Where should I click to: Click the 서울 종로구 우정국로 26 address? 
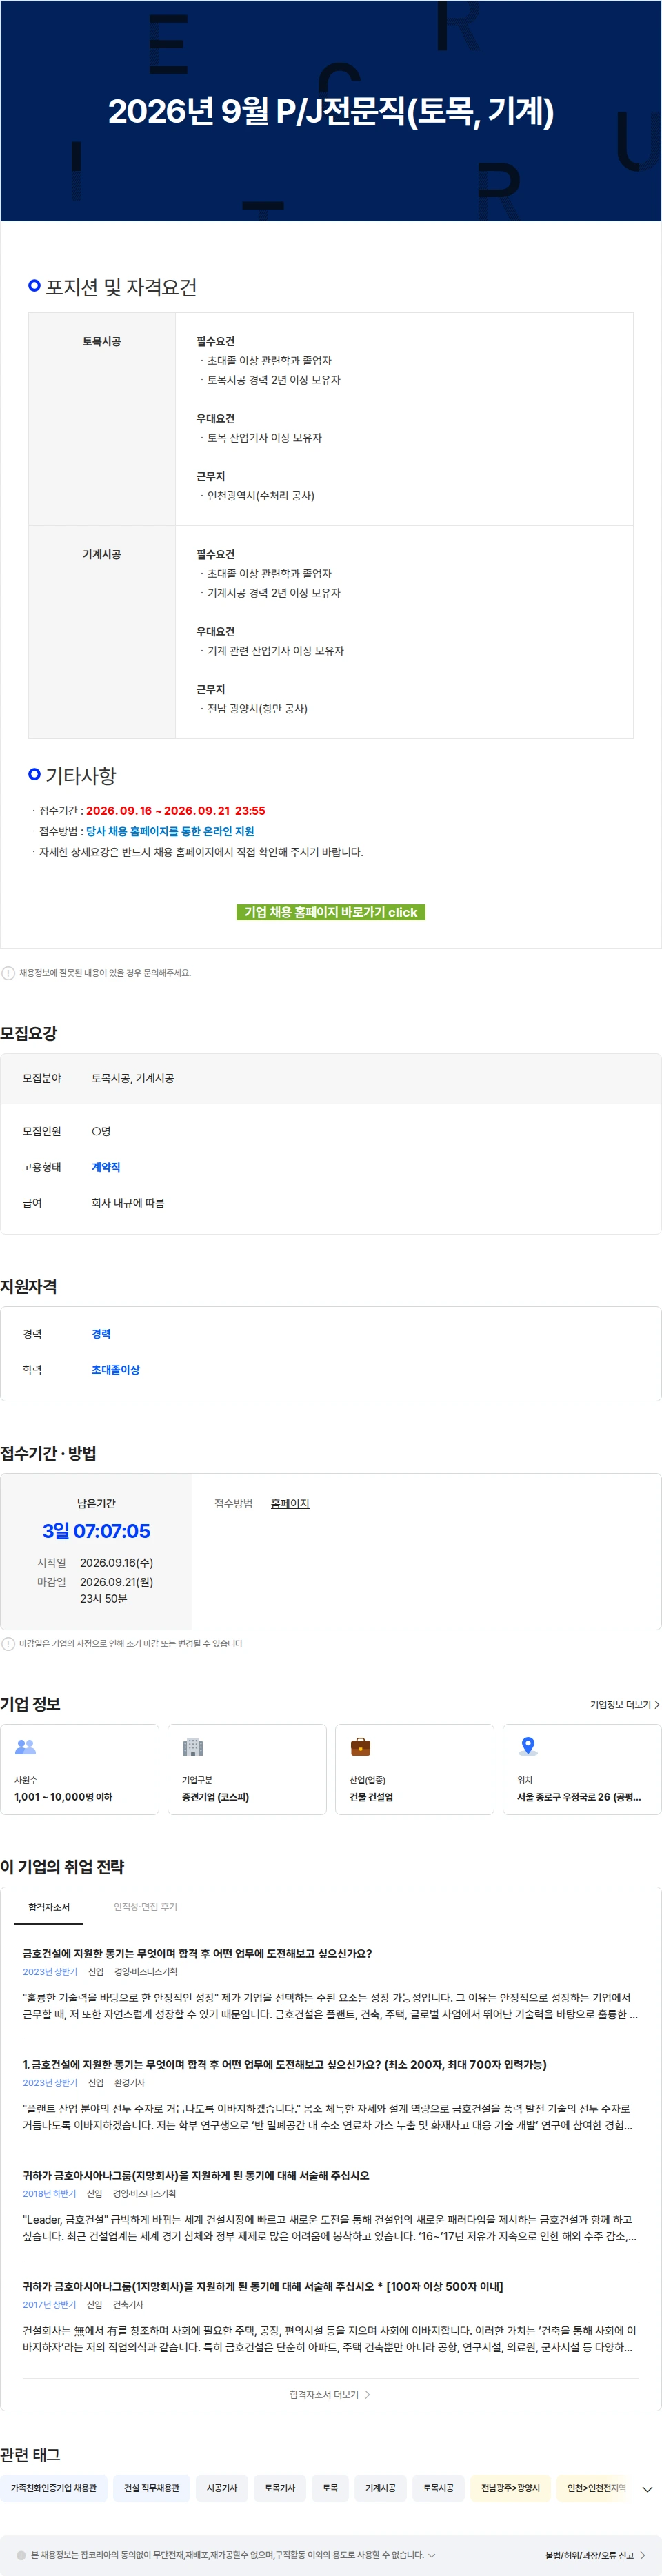click(579, 1797)
